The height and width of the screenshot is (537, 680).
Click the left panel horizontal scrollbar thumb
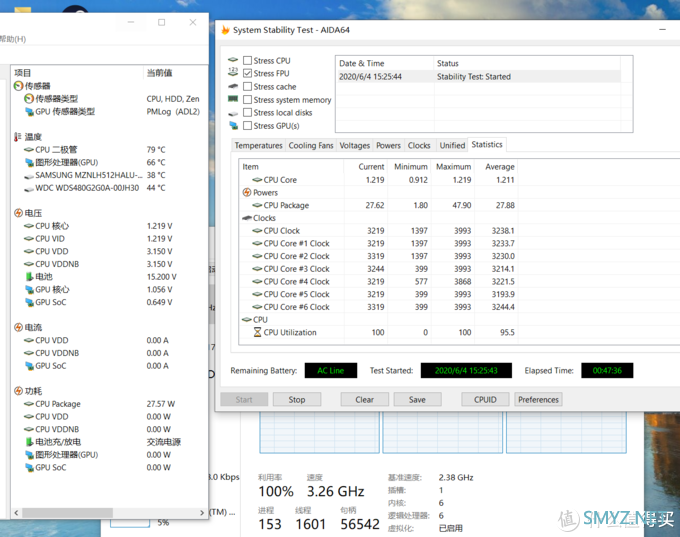pyautogui.click(x=67, y=513)
